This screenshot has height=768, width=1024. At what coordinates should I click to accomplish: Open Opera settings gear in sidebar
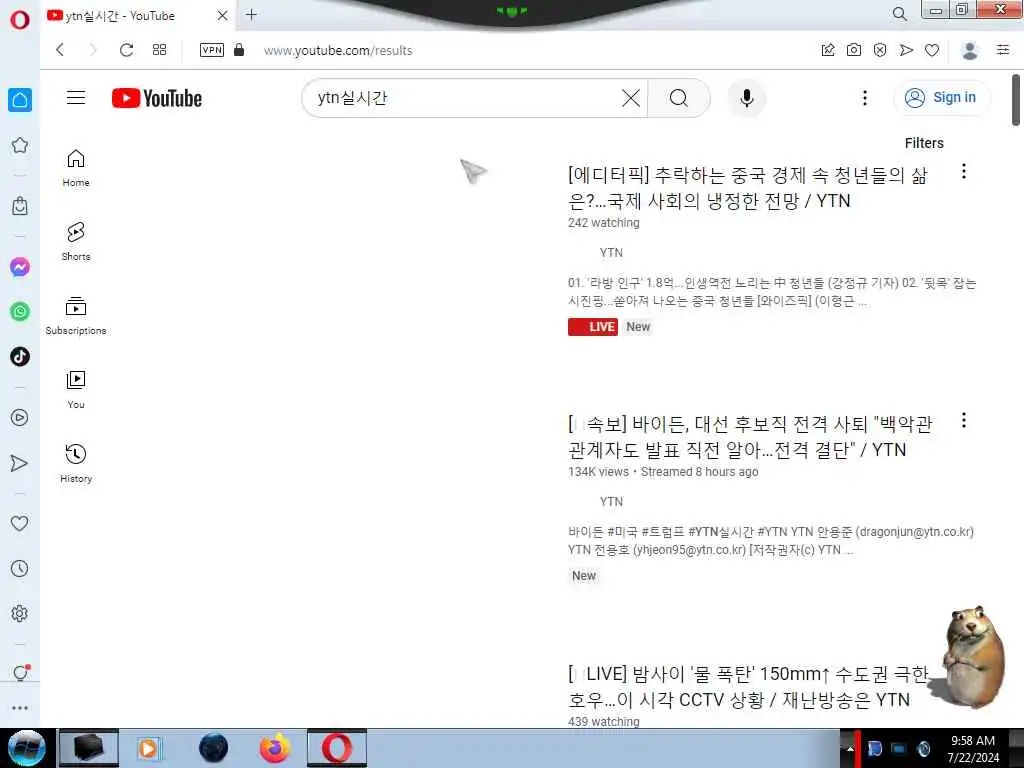(x=20, y=613)
